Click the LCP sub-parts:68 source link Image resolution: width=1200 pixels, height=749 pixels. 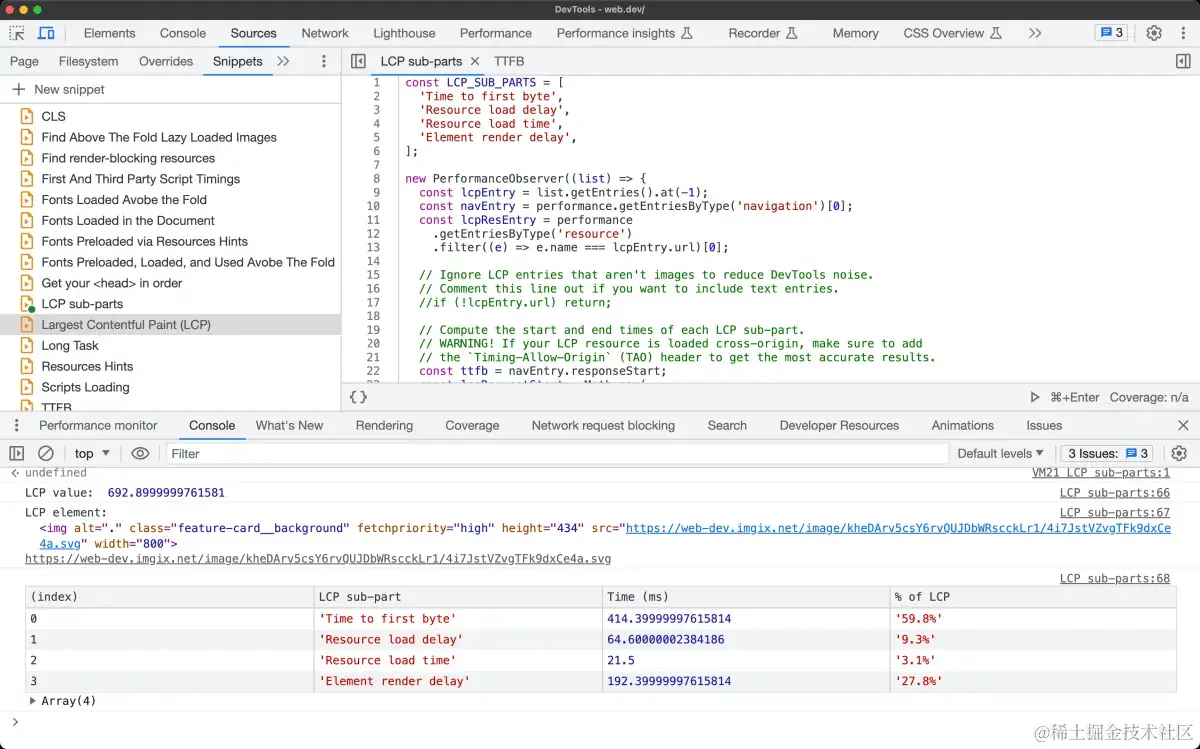[x=1115, y=579]
